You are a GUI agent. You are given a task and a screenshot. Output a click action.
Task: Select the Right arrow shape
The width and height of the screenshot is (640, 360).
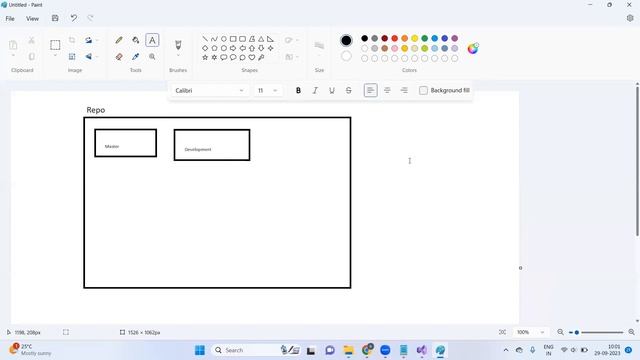[233, 48]
